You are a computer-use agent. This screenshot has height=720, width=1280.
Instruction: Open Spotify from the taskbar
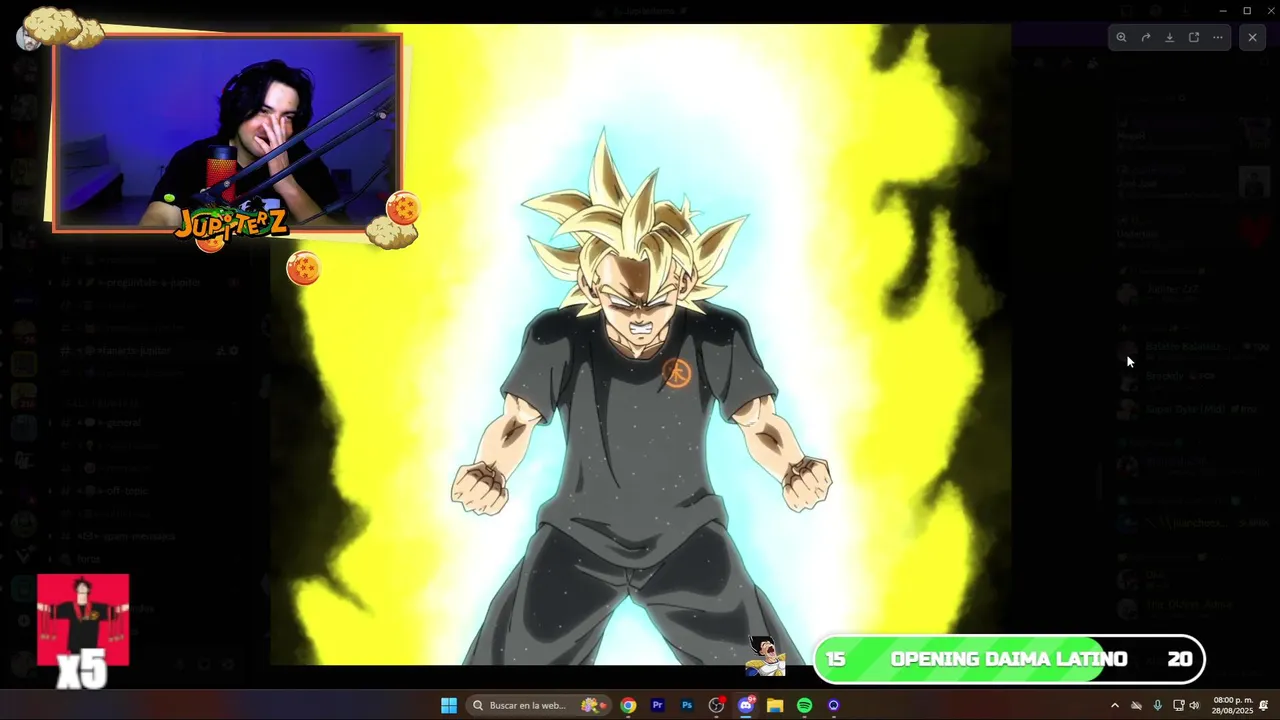[x=804, y=705]
